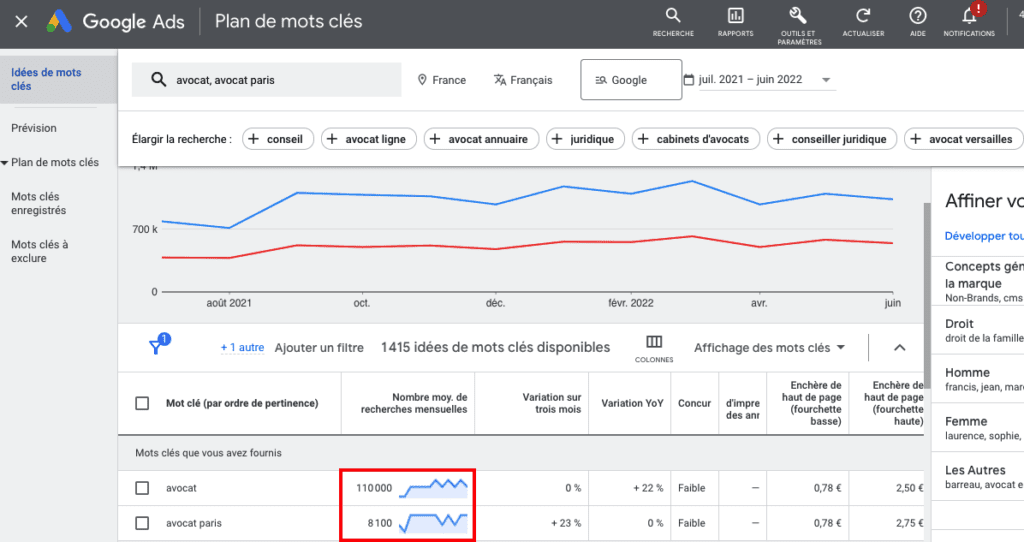Click the Actualiser refresh icon
This screenshot has width=1024, height=542.
click(x=862, y=16)
